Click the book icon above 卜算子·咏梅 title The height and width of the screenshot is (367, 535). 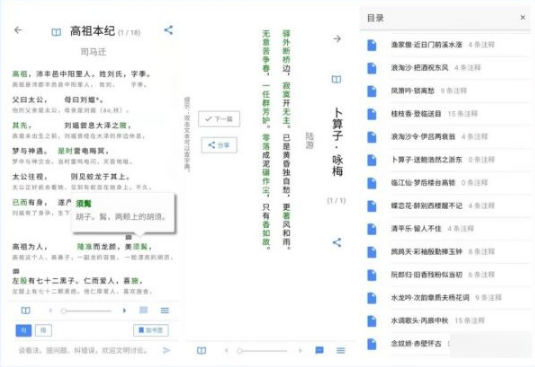(x=336, y=79)
